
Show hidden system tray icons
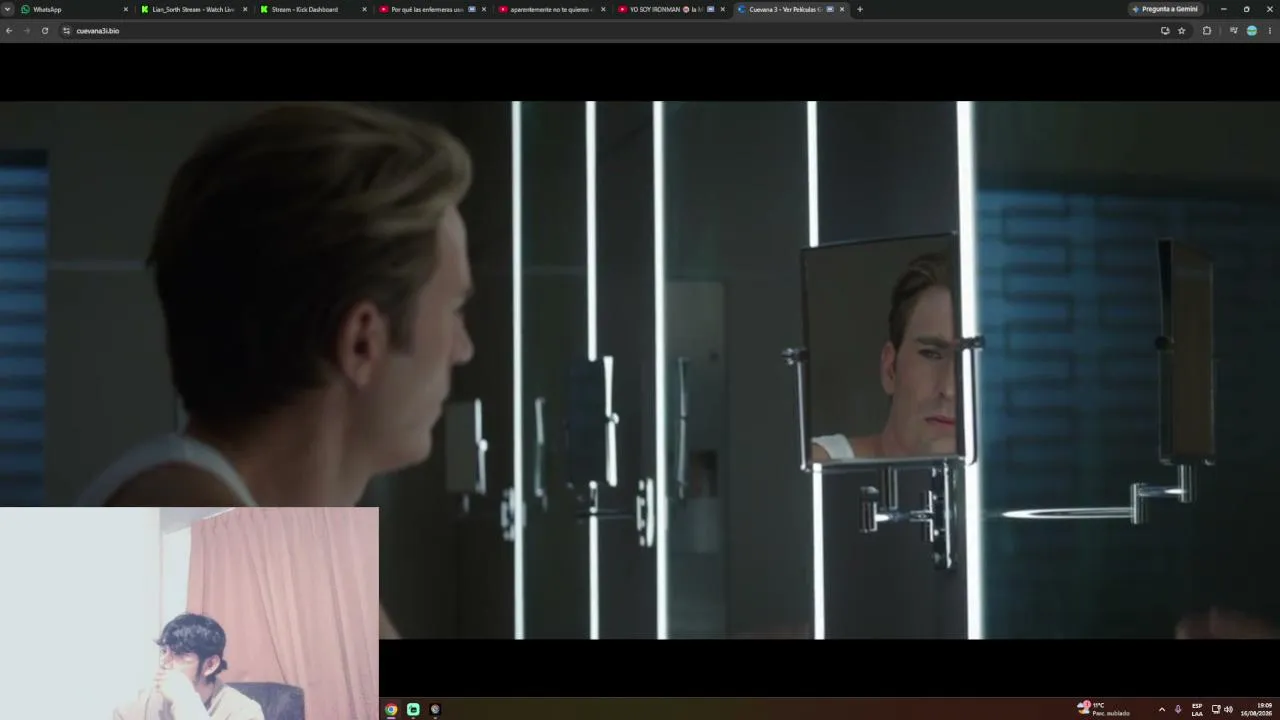point(1161,709)
